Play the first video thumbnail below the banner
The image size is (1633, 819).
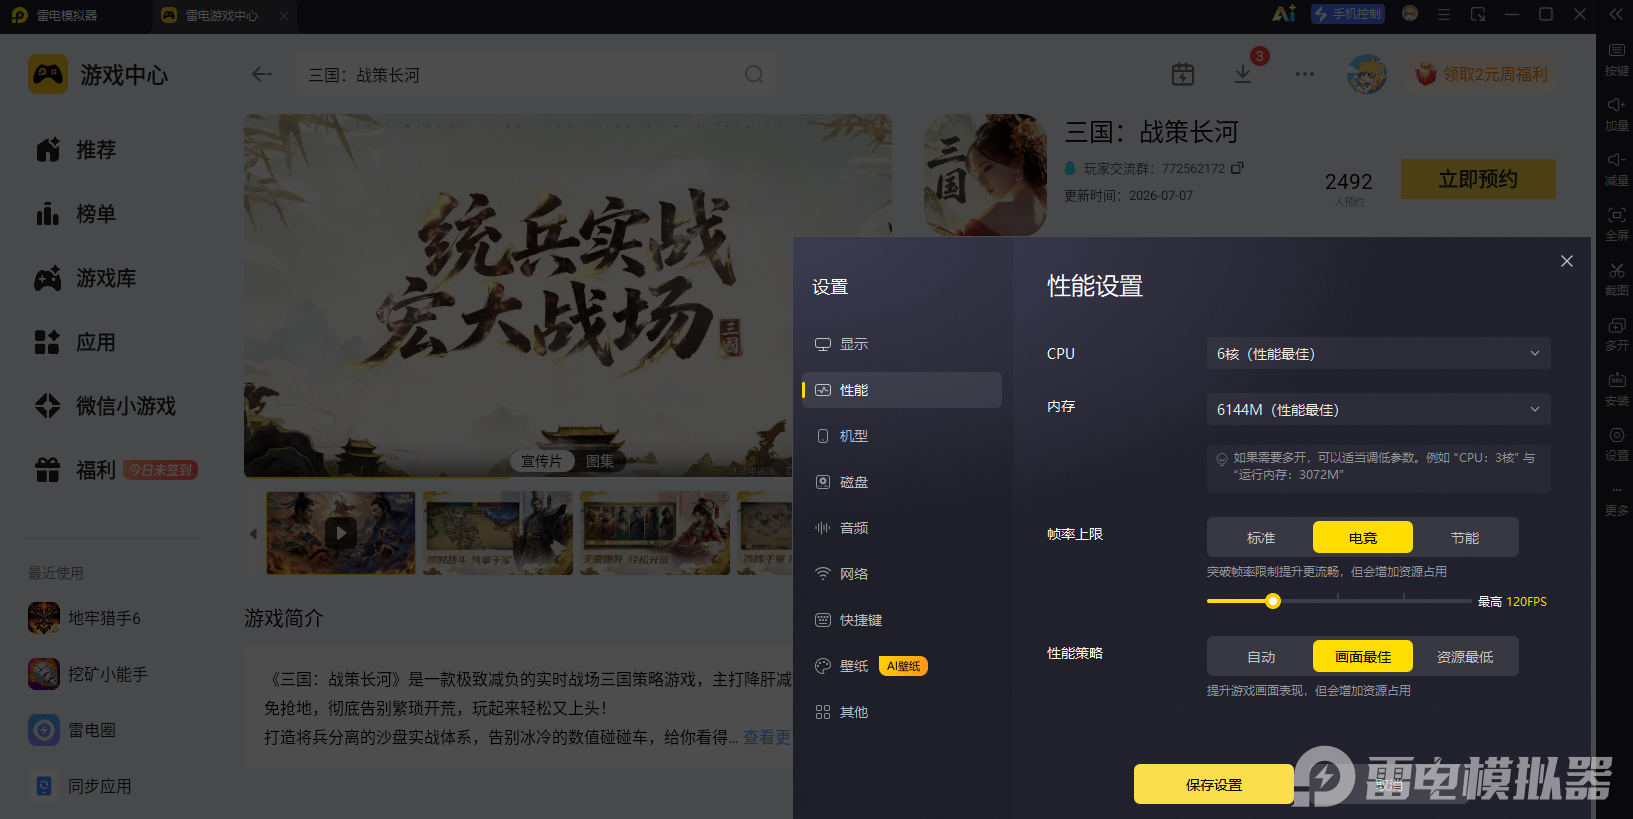coord(341,533)
